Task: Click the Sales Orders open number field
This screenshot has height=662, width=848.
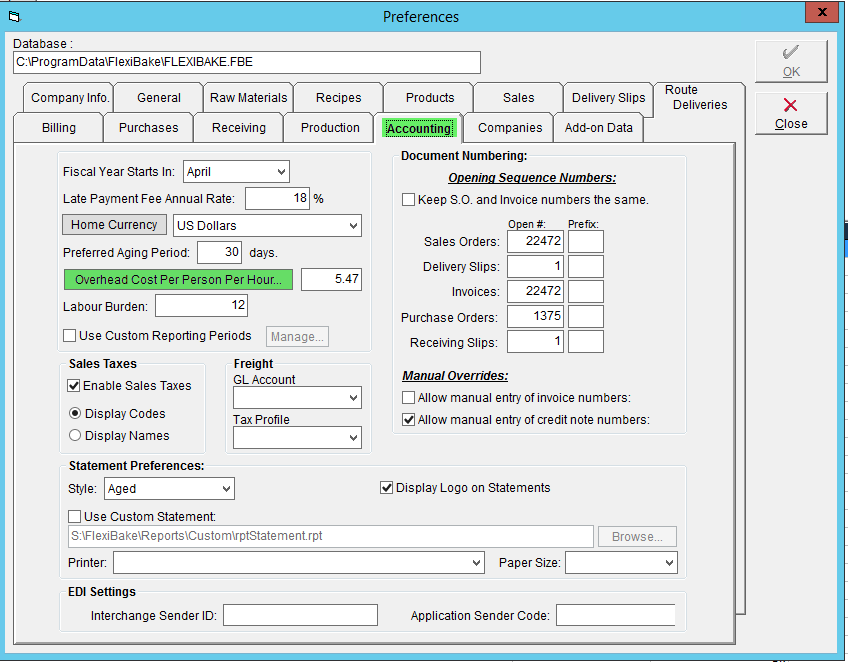Action: [535, 241]
